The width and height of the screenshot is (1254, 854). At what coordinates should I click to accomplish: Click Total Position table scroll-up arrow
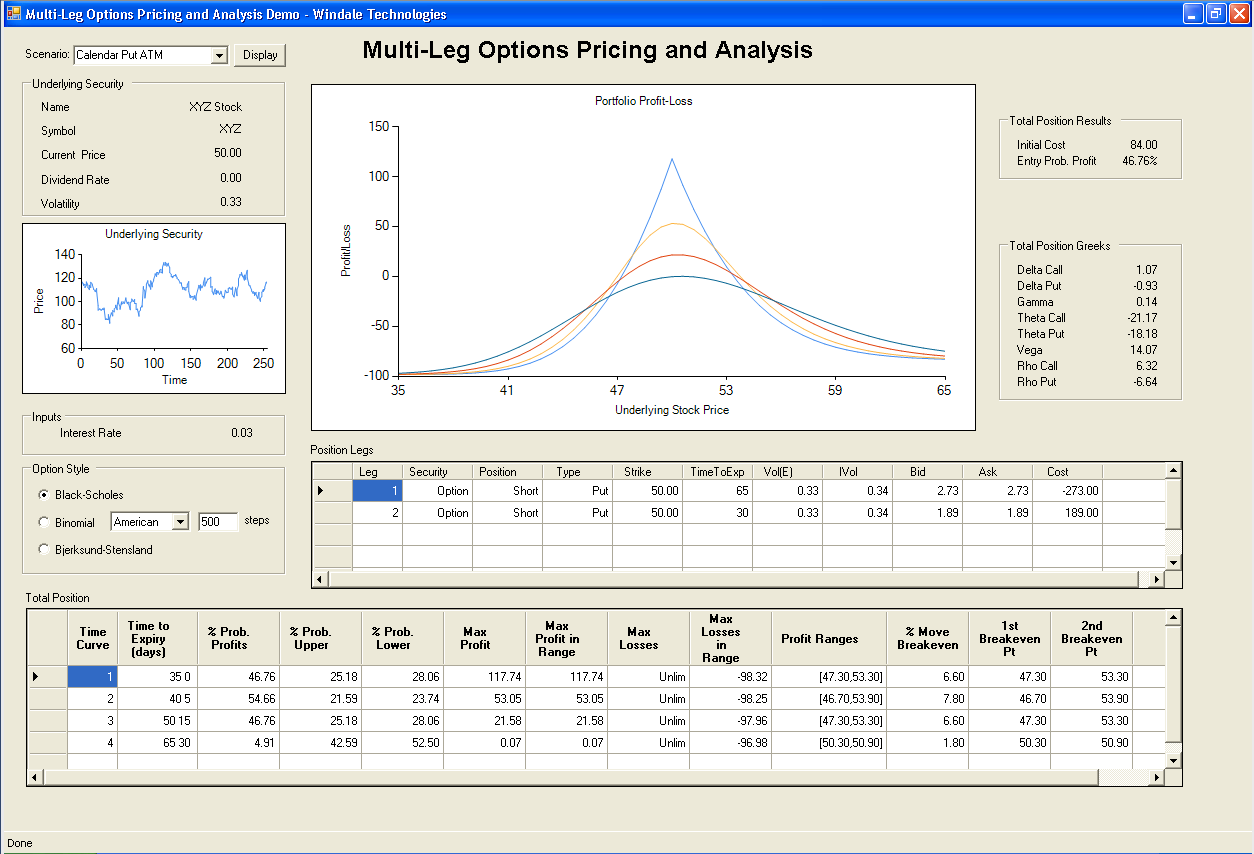pyautogui.click(x=1174, y=618)
